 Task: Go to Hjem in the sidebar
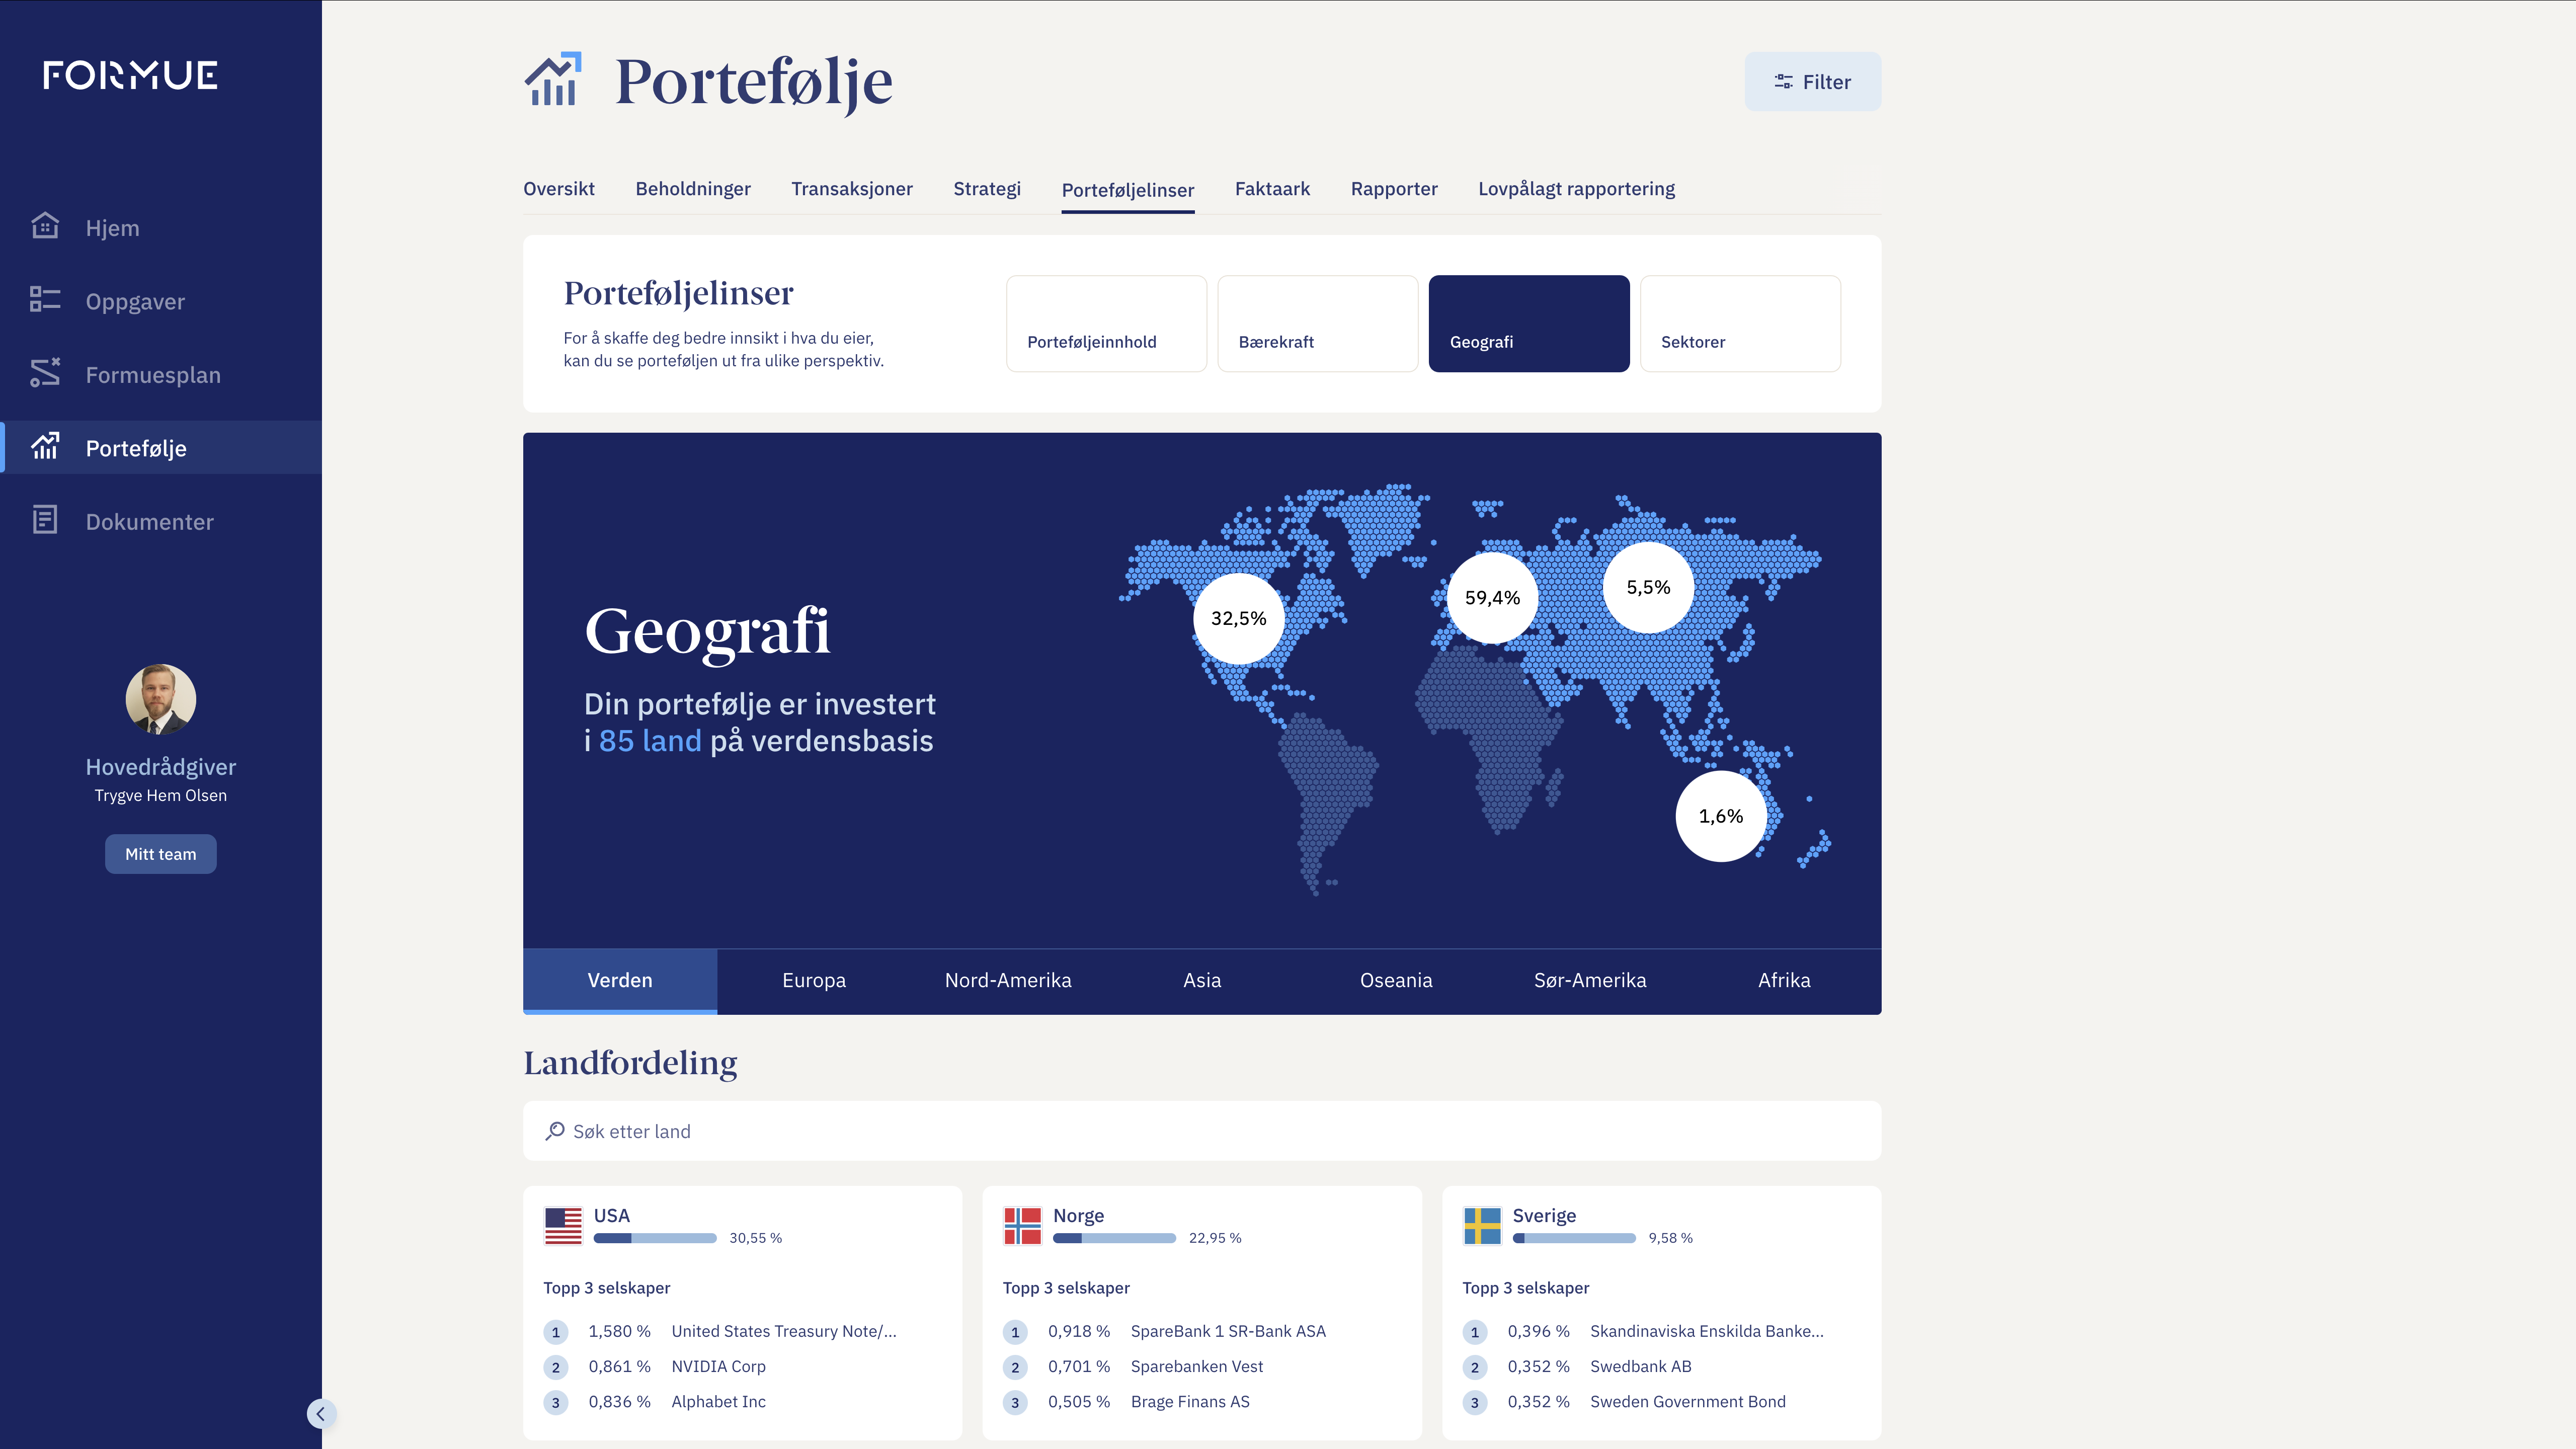pyautogui.click(x=161, y=227)
